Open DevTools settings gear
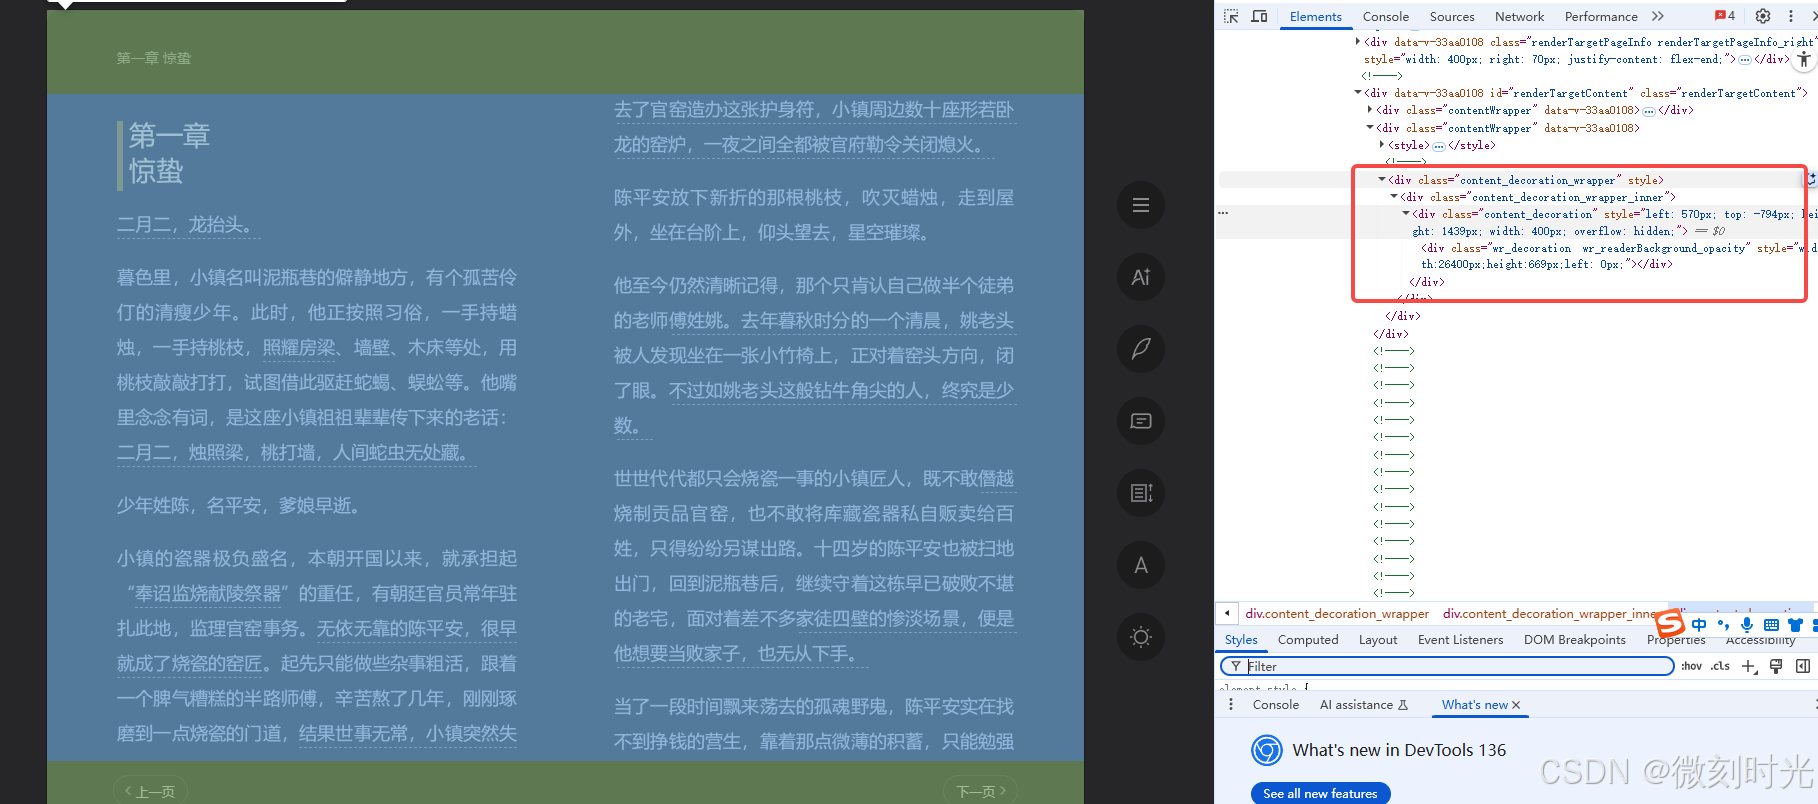Image resolution: width=1818 pixels, height=804 pixels. [x=1763, y=16]
